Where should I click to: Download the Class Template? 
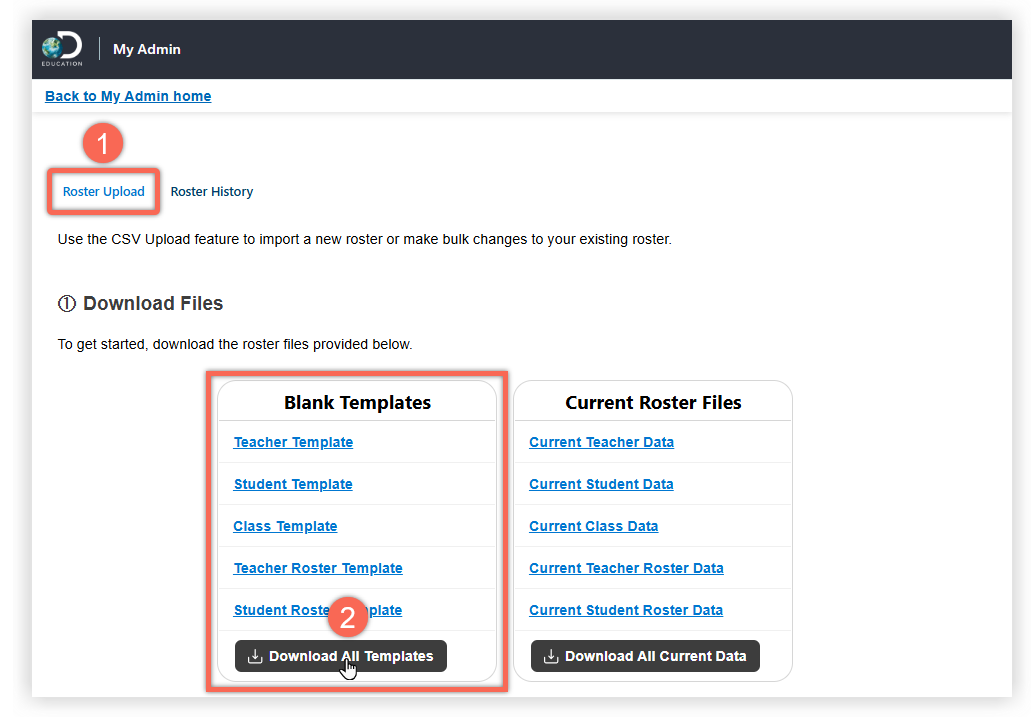point(285,526)
